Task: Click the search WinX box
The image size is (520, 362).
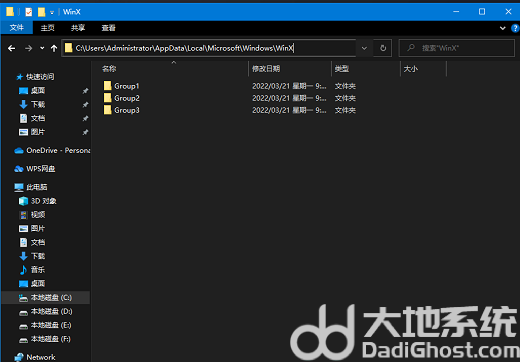Action: pos(457,48)
